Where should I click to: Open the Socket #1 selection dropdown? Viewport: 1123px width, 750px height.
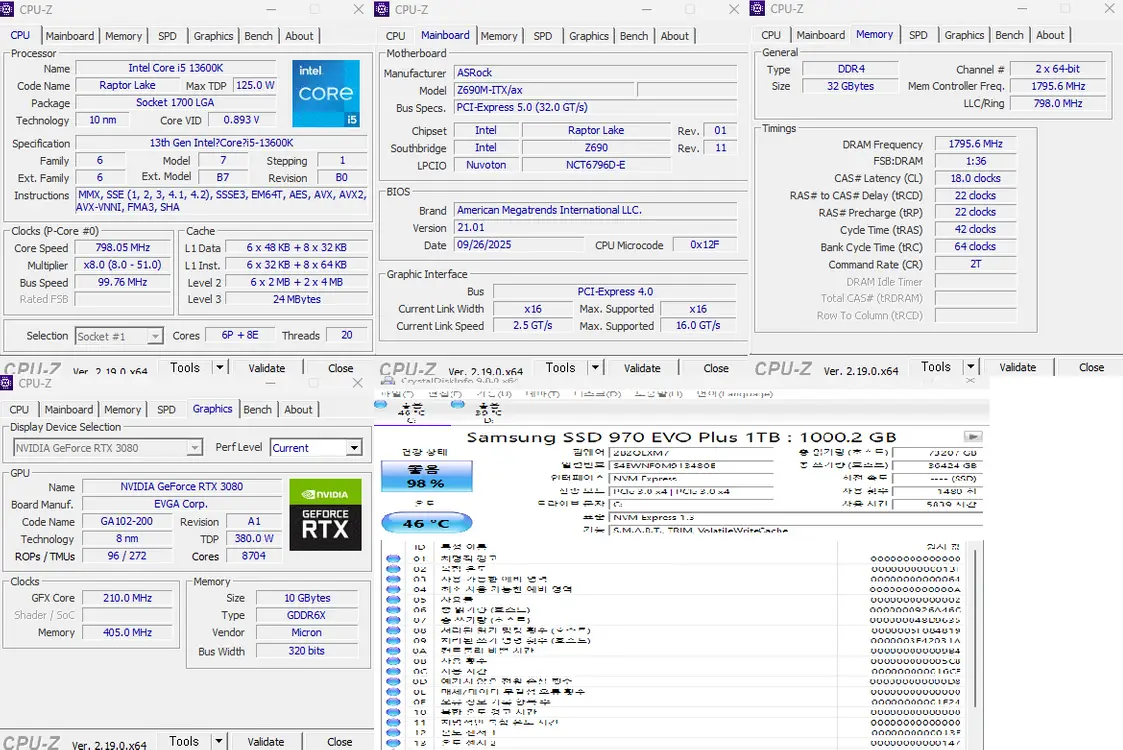pos(155,336)
